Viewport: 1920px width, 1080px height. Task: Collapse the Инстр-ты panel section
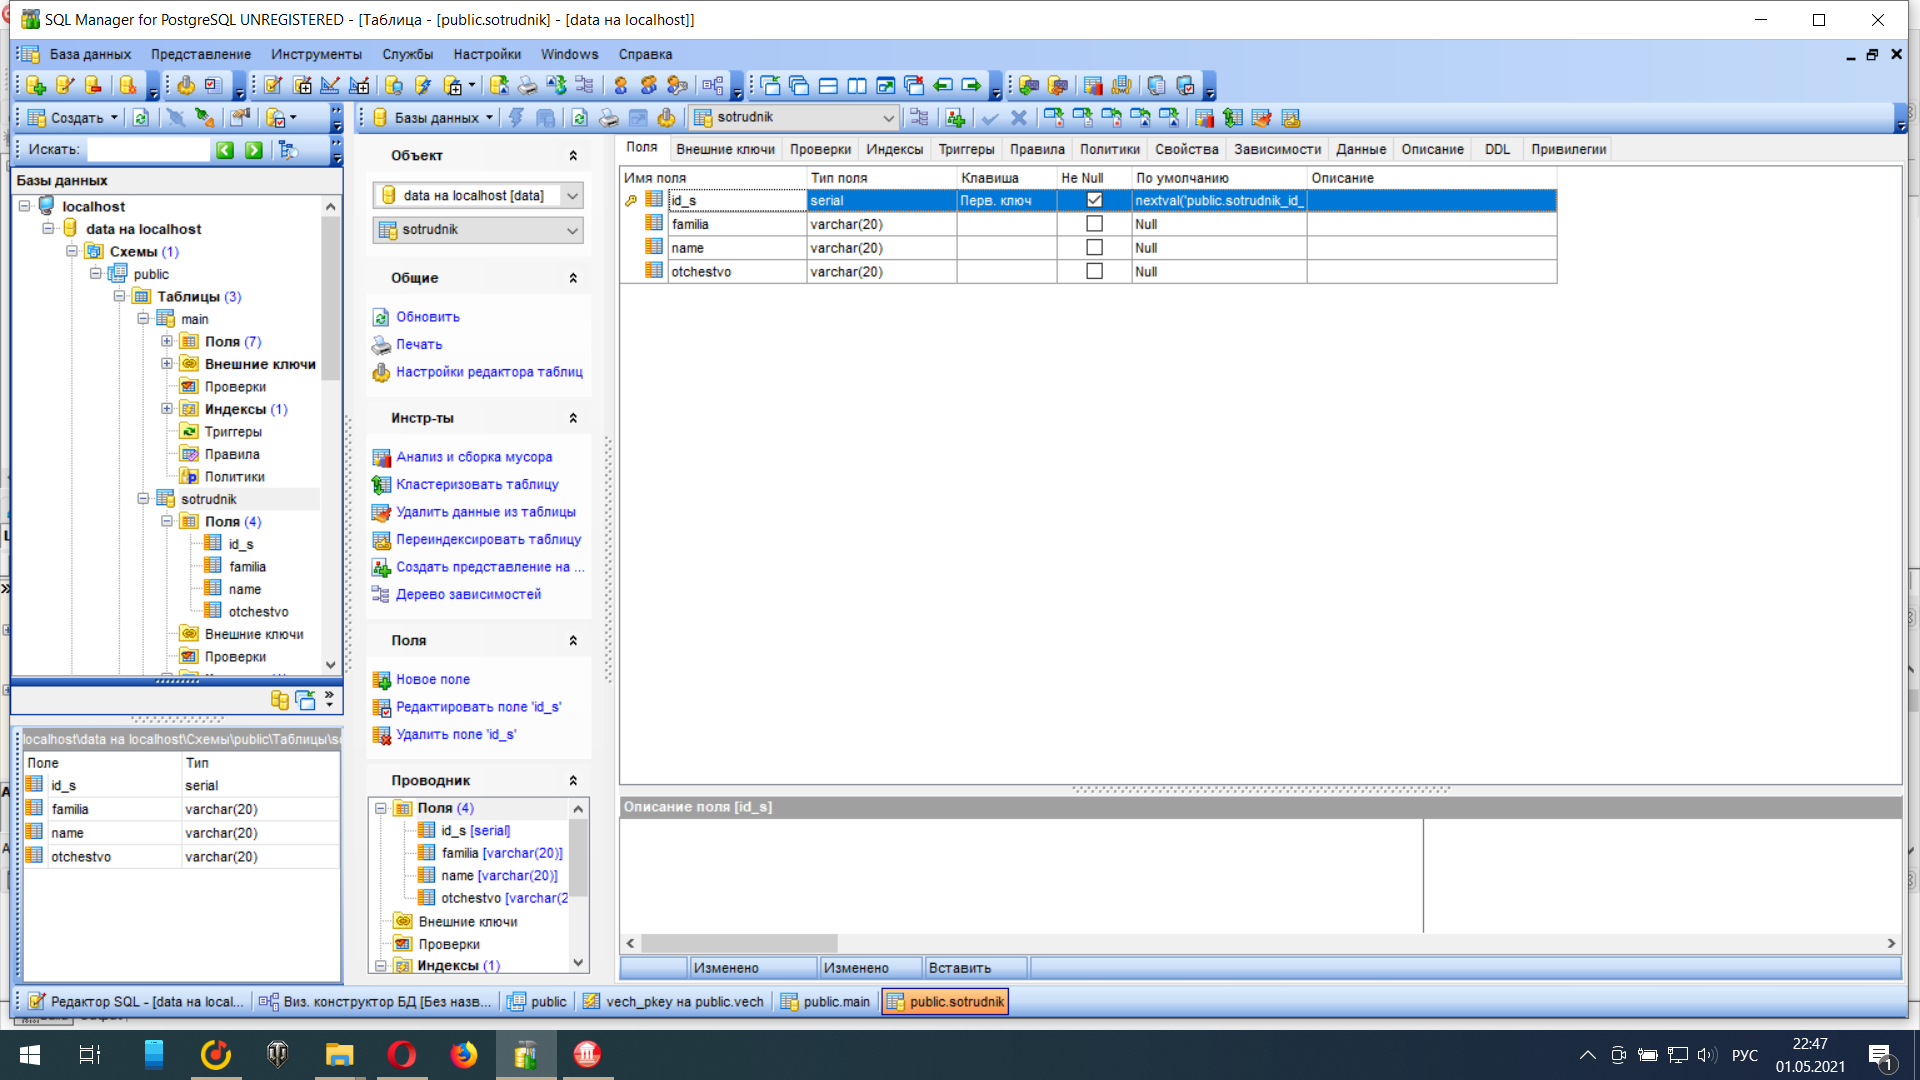[573, 418]
